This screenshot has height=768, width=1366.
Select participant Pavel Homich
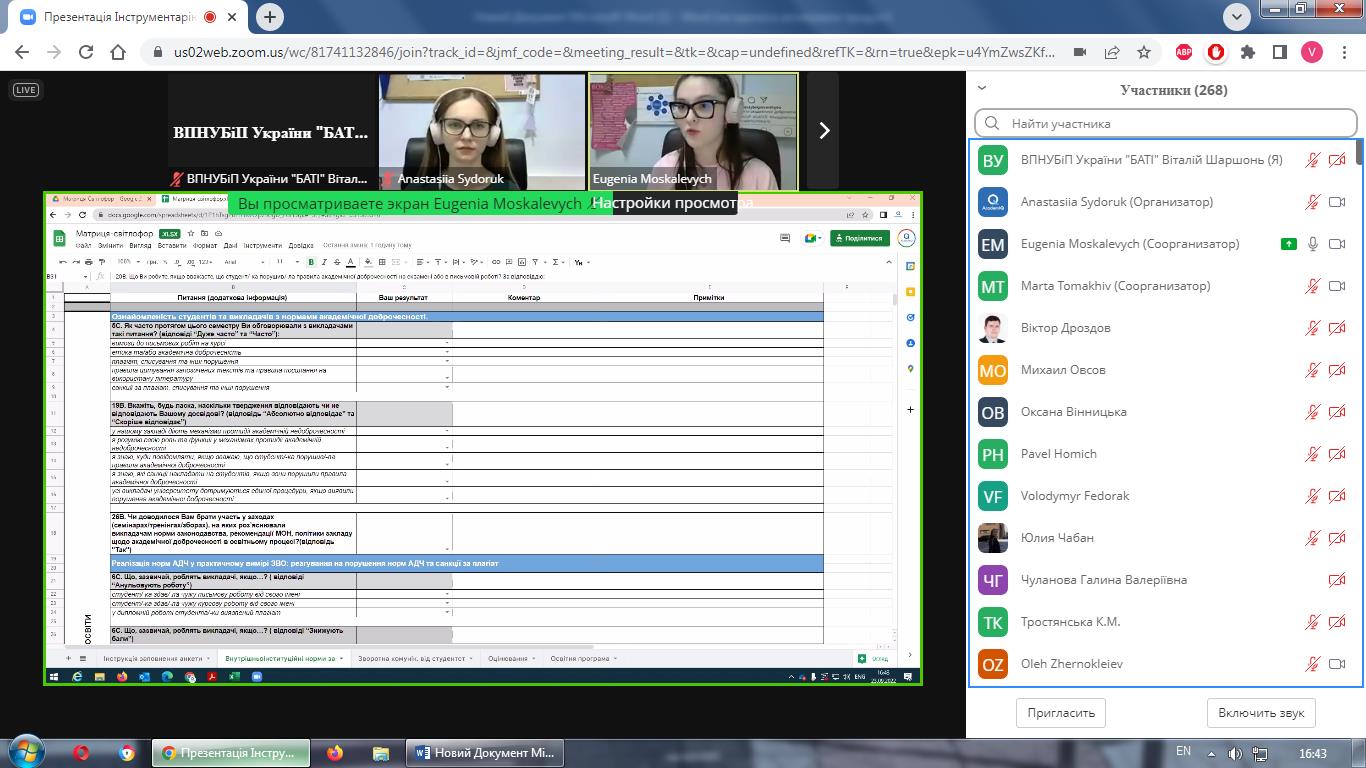coord(1164,454)
